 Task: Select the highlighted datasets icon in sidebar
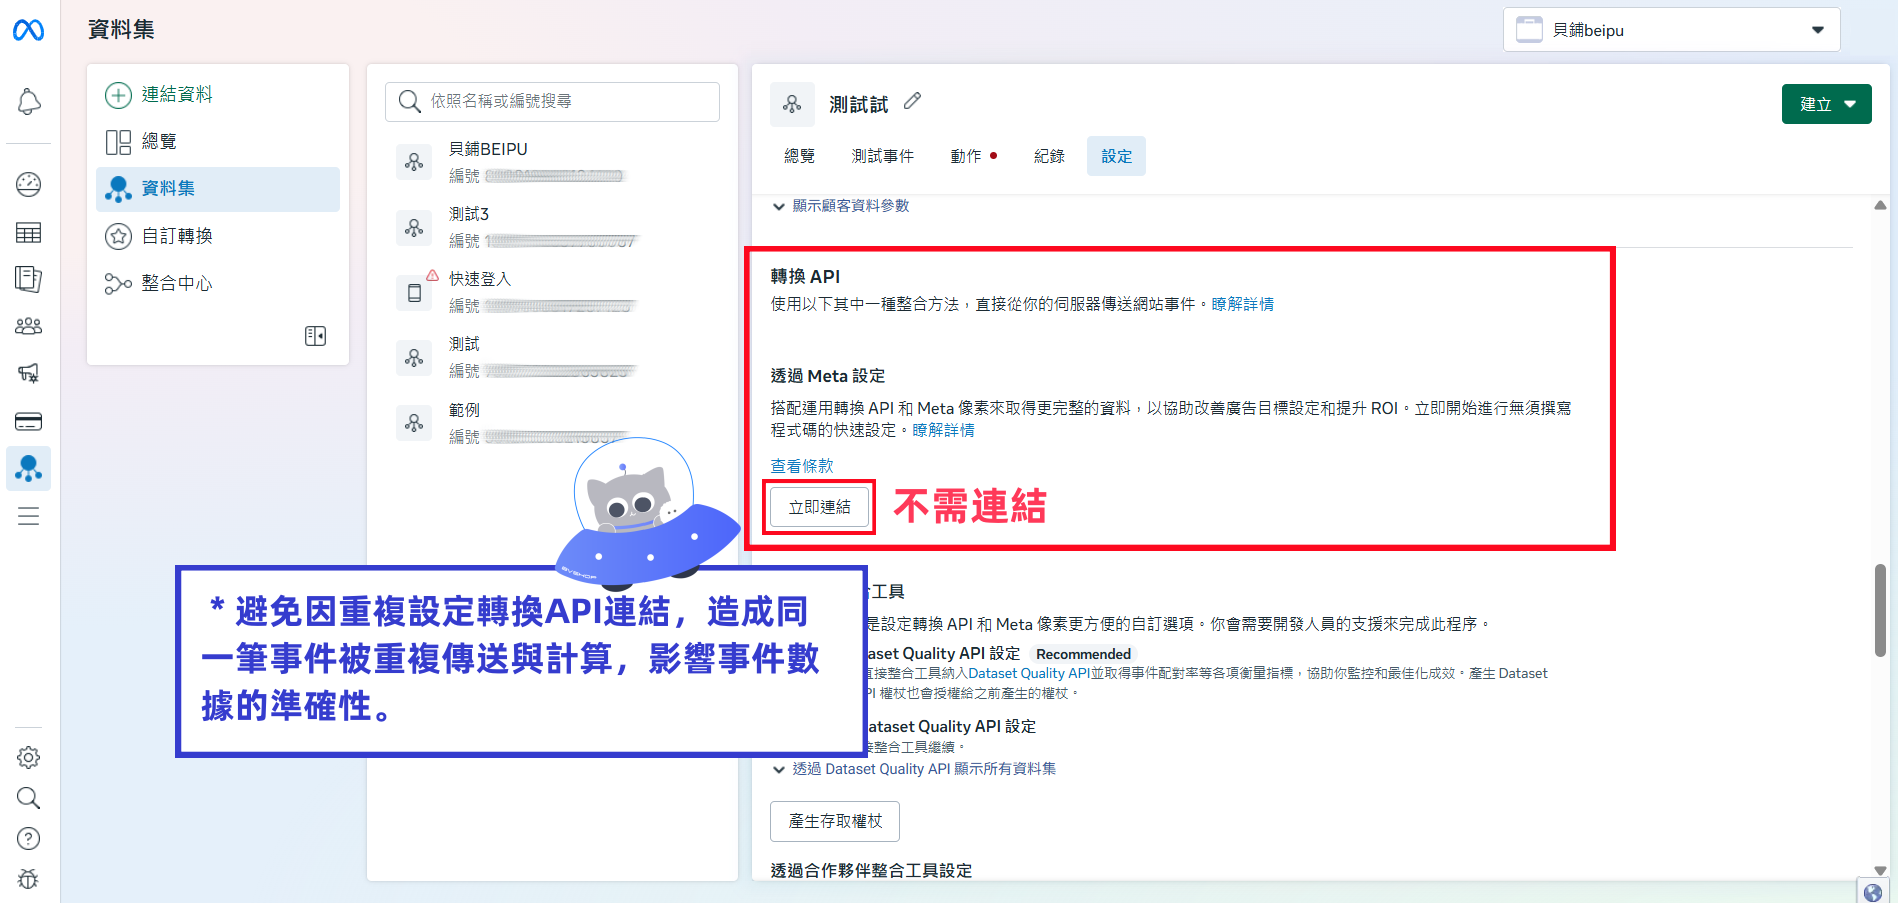(29, 468)
